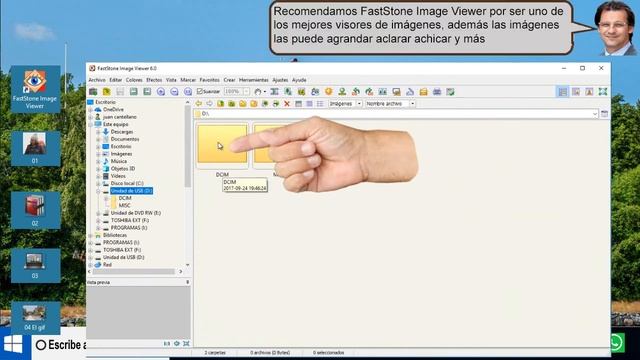Screen dimensions: 640x360
Task: Open the Archivo menu
Action: [97, 80]
